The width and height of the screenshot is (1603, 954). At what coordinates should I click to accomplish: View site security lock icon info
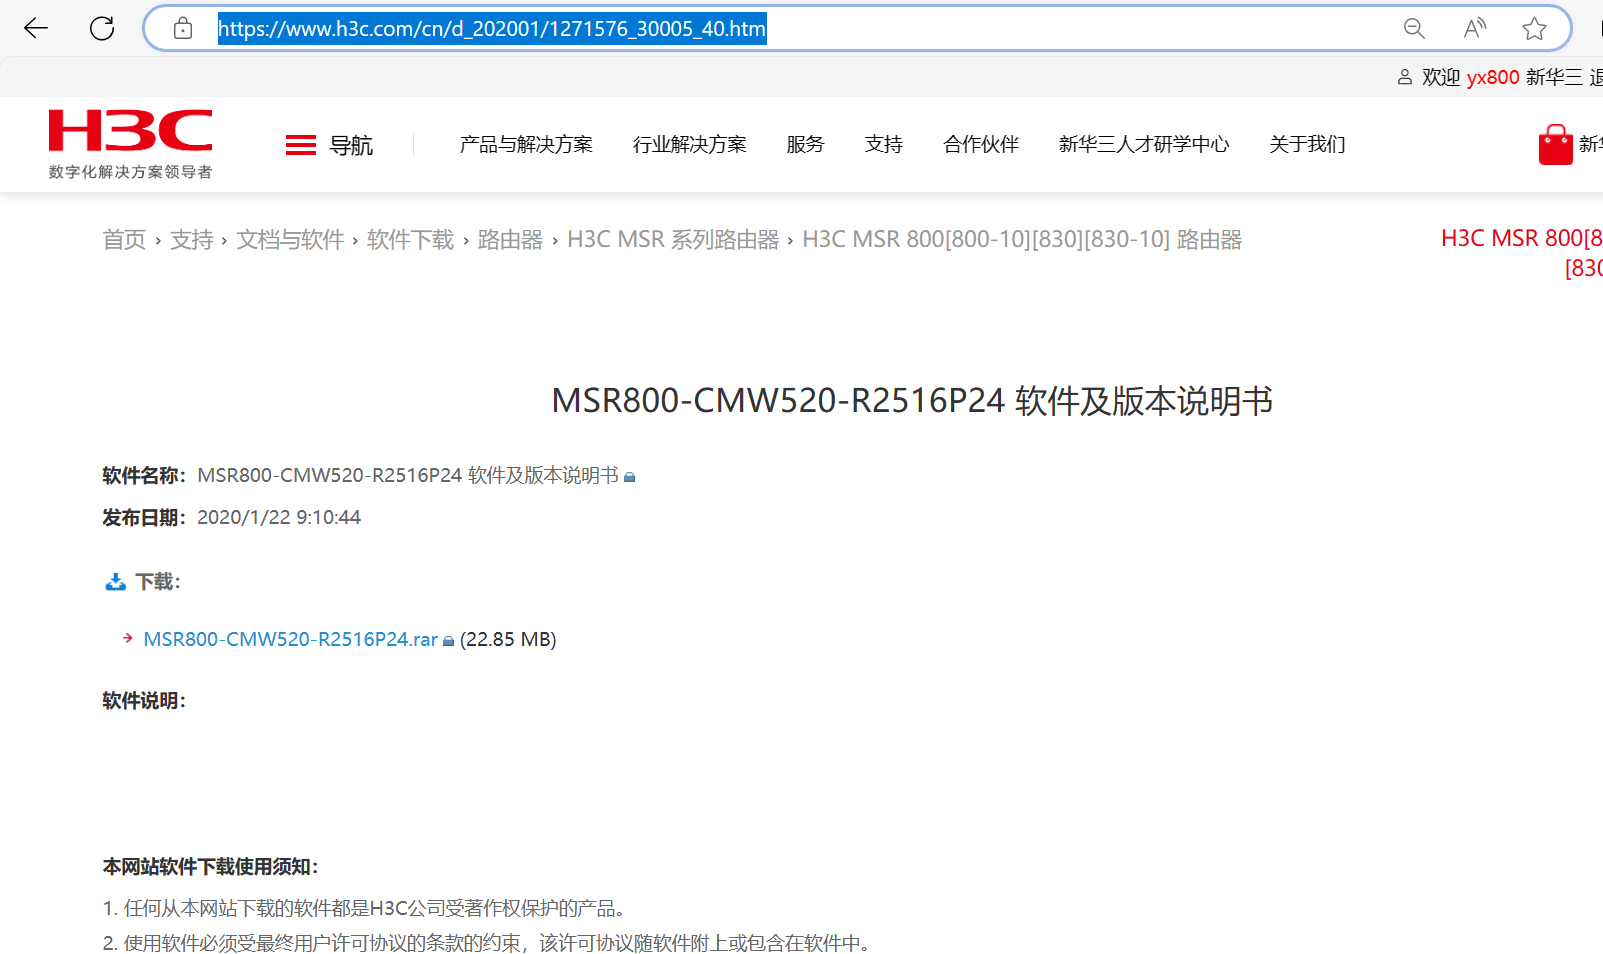[x=183, y=28]
